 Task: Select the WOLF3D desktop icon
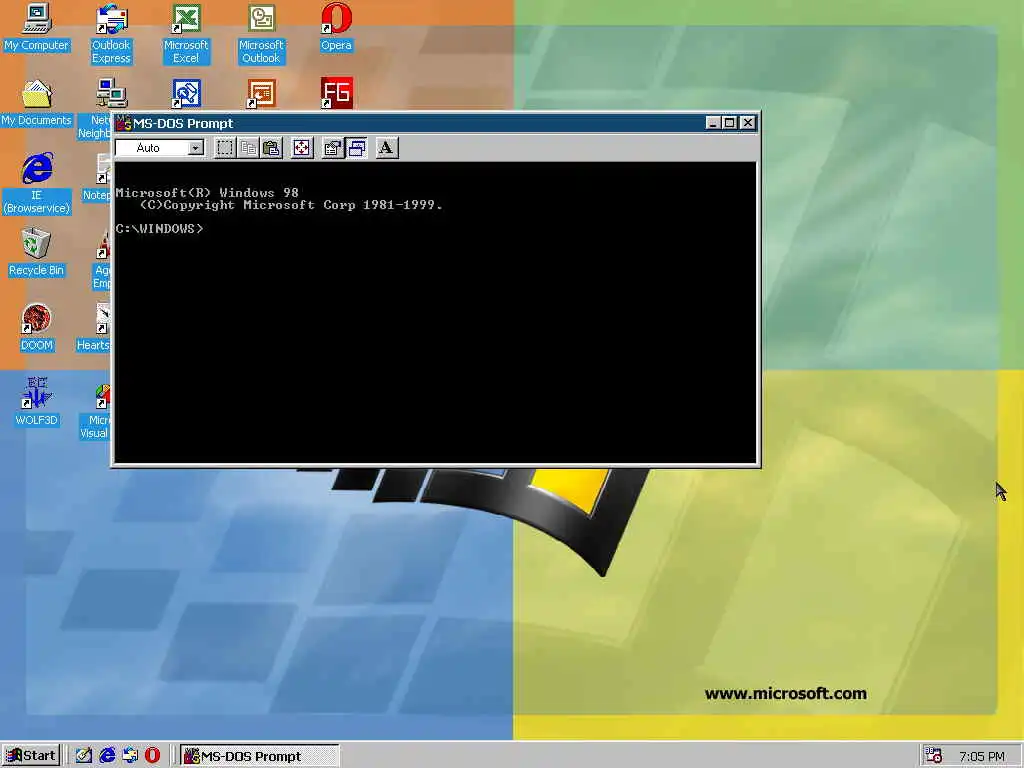(x=36, y=402)
